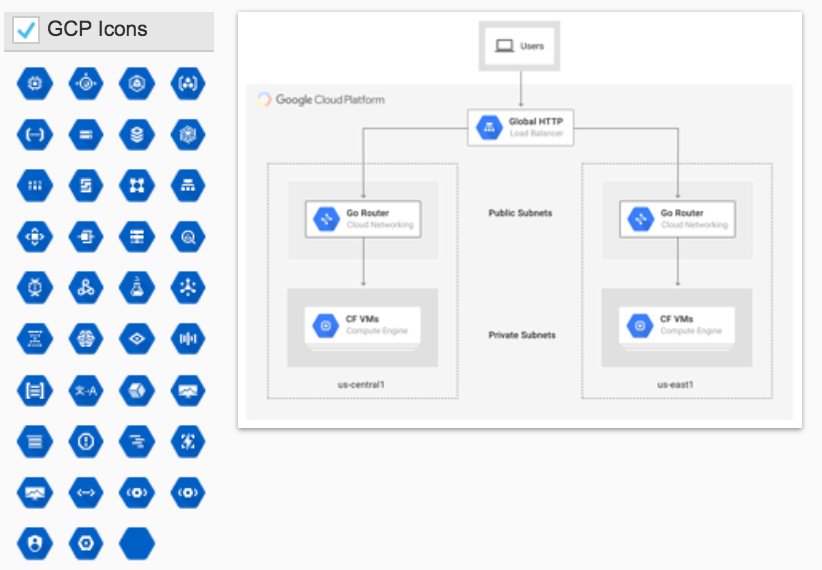Select the Compute Engine chip icon
The height and width of the screenshot is (570, 822).
pos(35,83)
